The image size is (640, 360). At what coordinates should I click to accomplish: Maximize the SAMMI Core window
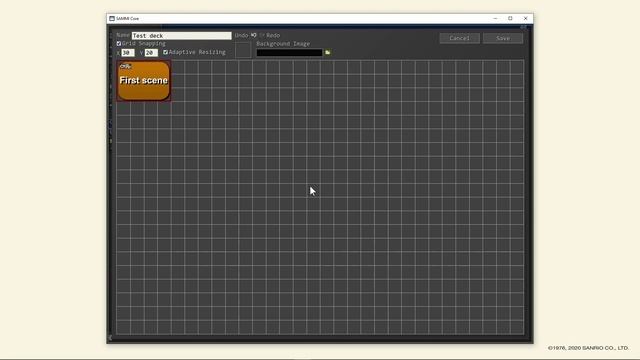(x=510, y=18)
